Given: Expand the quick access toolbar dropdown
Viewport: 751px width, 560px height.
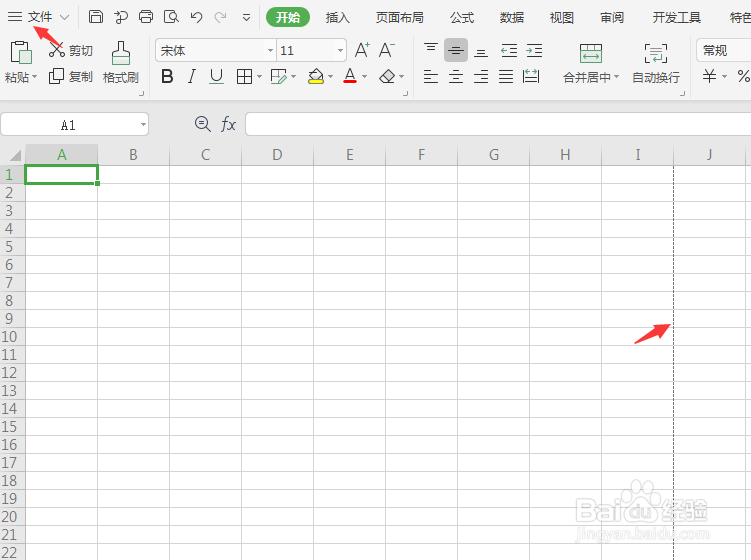Looking at the screenshot, I should point(246,18).
